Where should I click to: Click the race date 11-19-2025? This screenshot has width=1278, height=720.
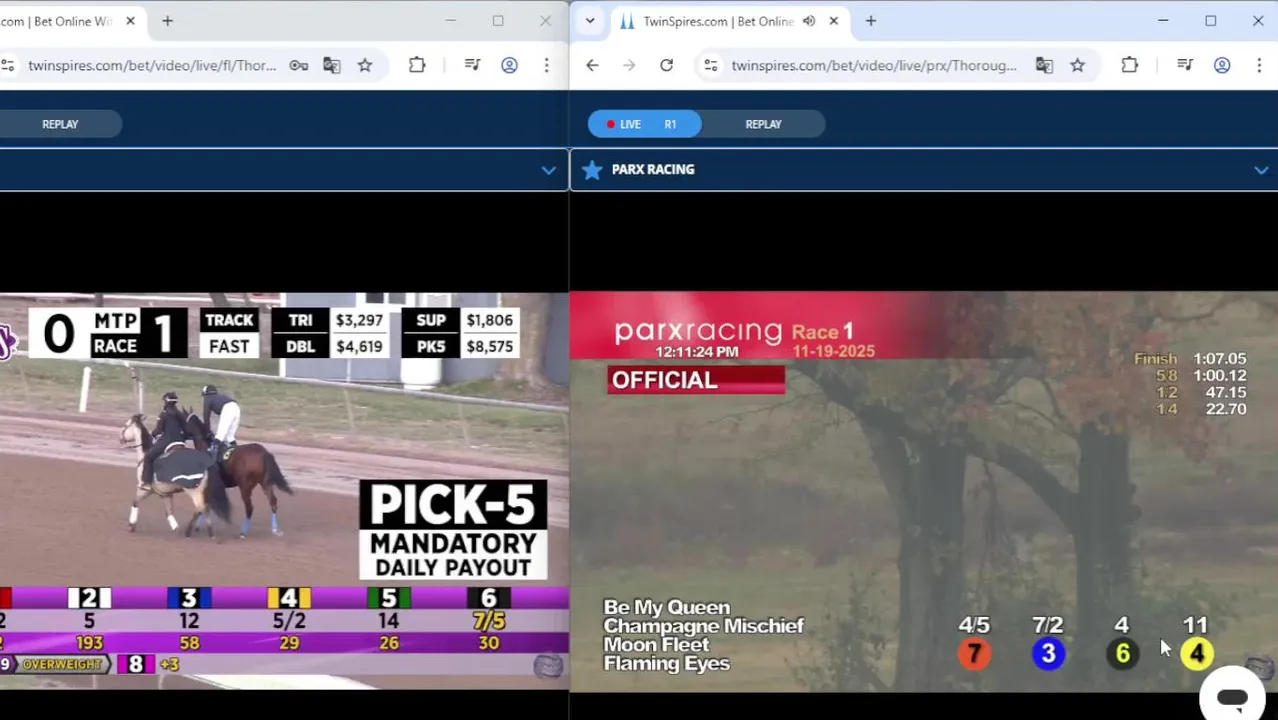[x=833, y=351]
